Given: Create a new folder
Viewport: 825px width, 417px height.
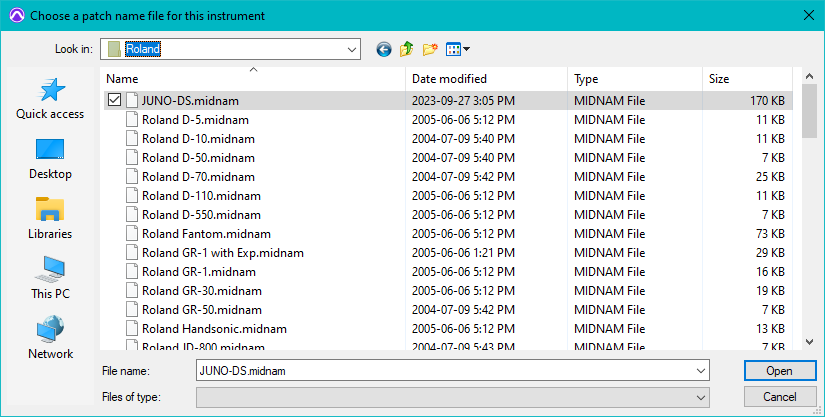Looking at the screenshot, I should pos(431,49).
